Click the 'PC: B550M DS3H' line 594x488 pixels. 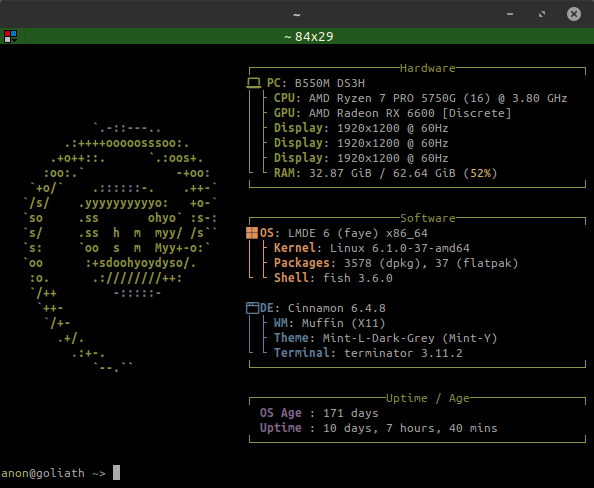316,83
